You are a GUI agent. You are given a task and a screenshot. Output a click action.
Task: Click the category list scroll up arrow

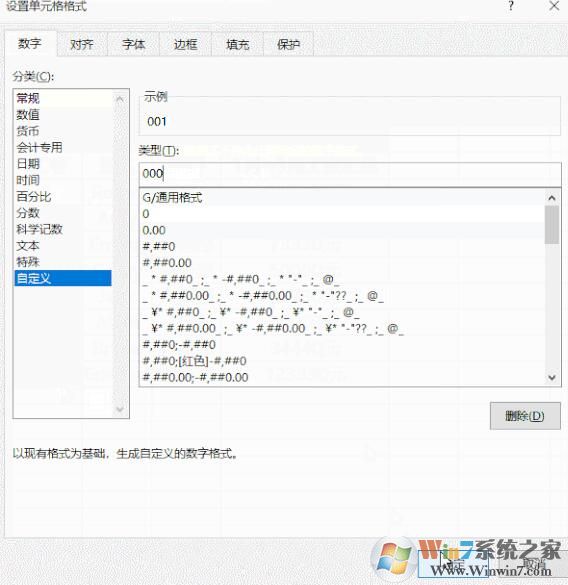tap(120, 99)
